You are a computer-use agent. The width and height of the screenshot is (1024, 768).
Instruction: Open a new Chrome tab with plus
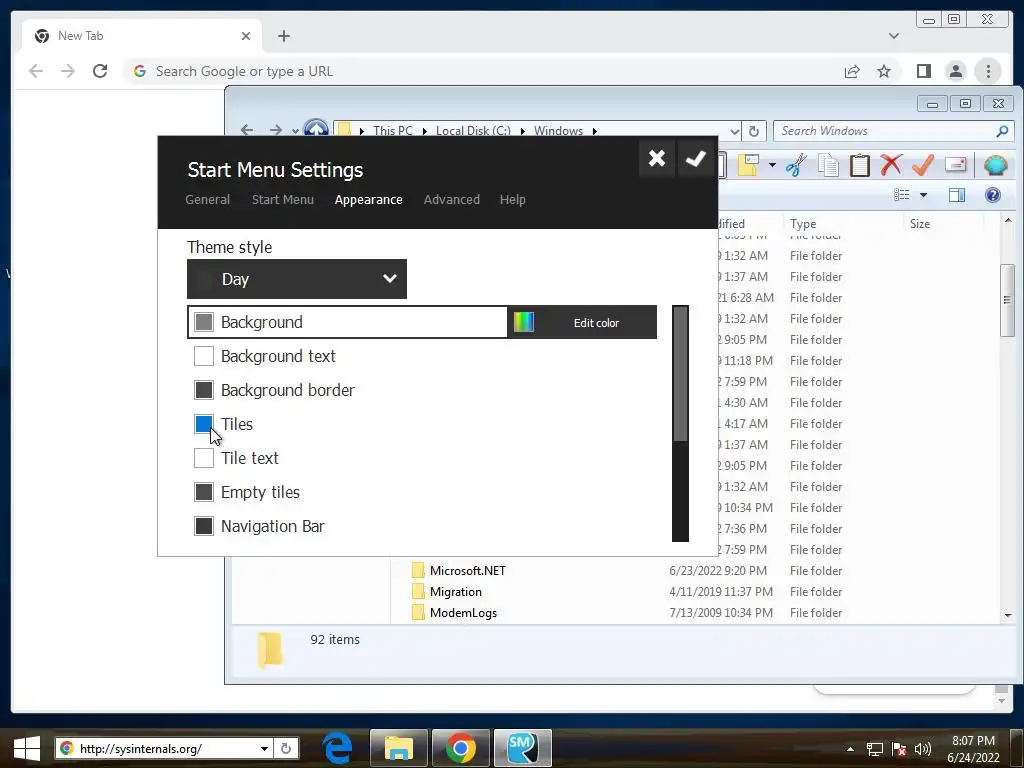click(x=283, y=36)
